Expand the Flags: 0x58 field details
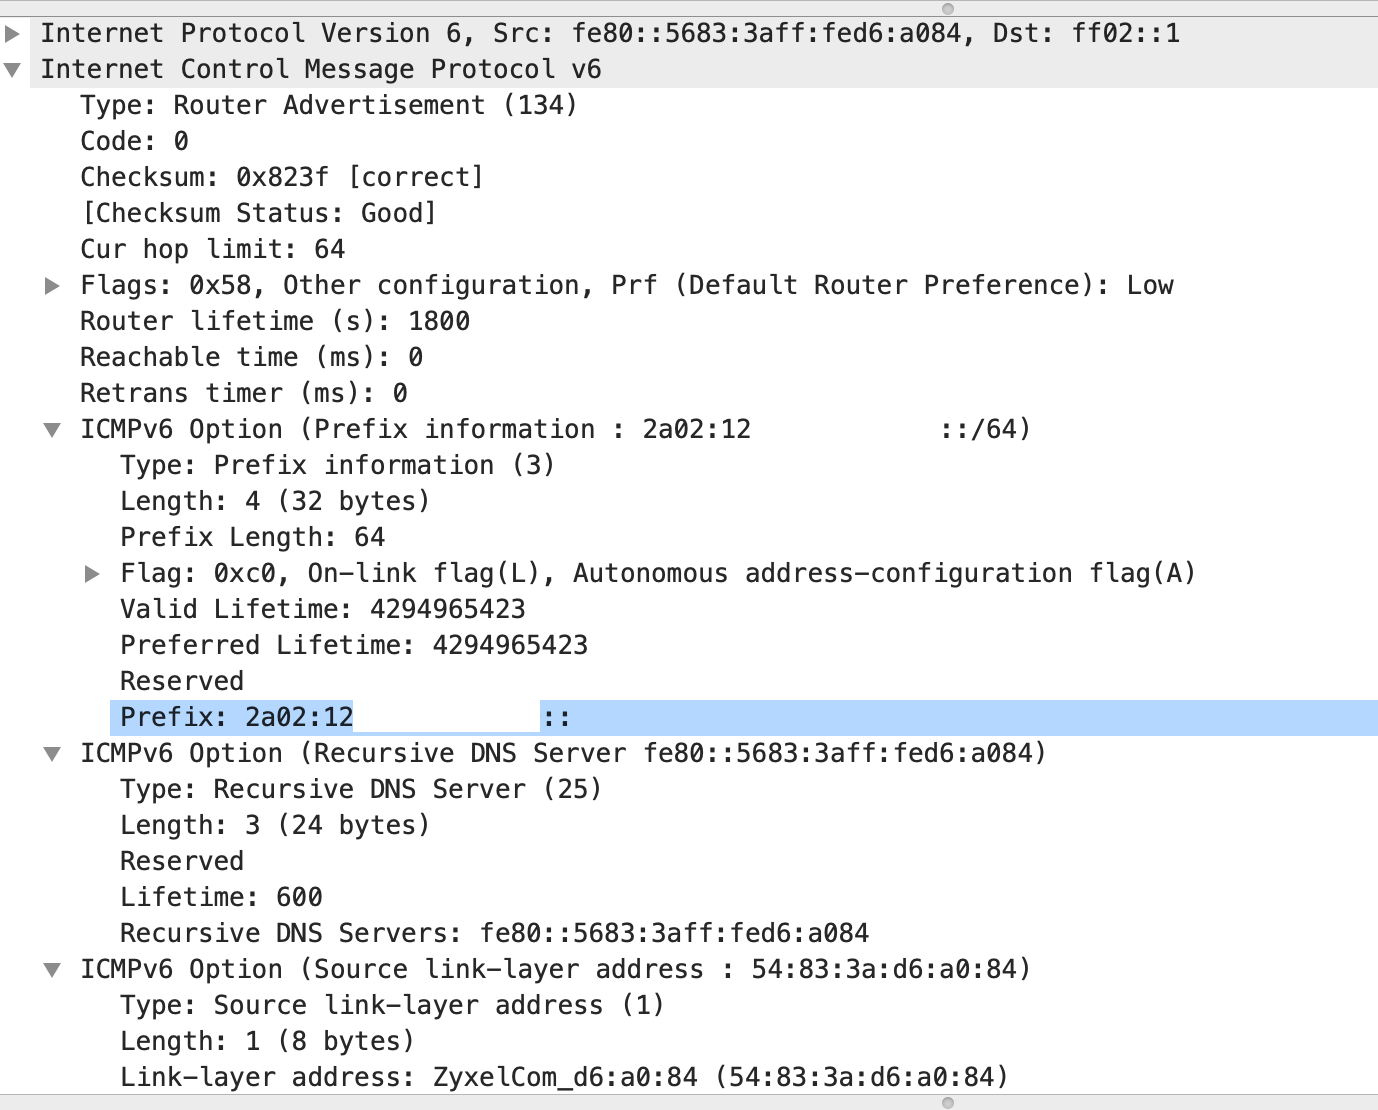This screenshot has width=1378, height=1110. (x=52, y=285)
